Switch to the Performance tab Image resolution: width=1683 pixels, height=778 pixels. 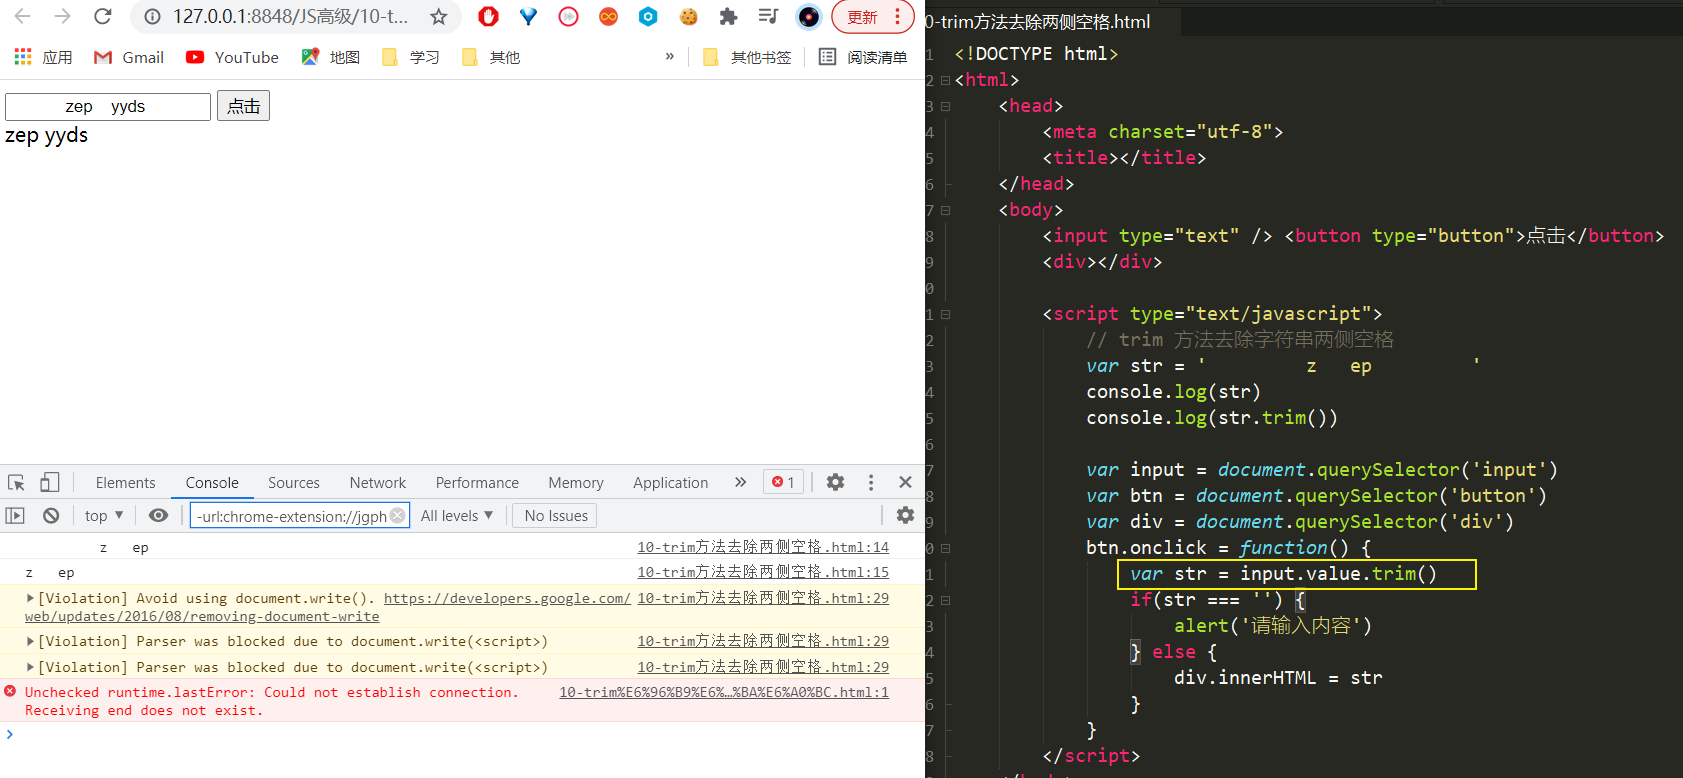[x=477, y=483]
